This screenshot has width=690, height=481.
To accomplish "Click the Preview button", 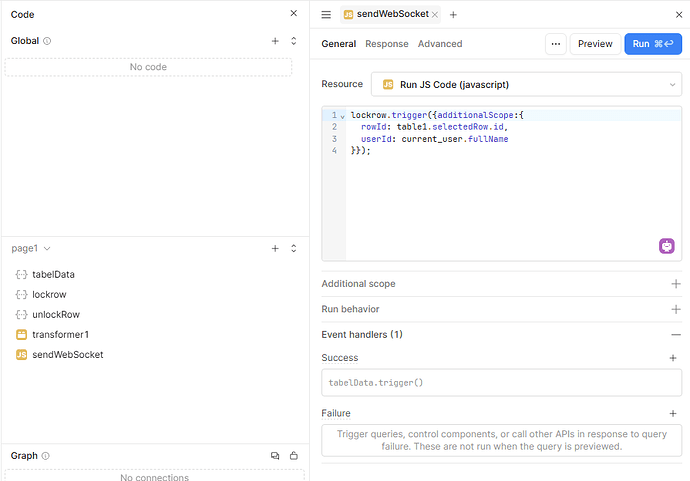I will [595, 44].
